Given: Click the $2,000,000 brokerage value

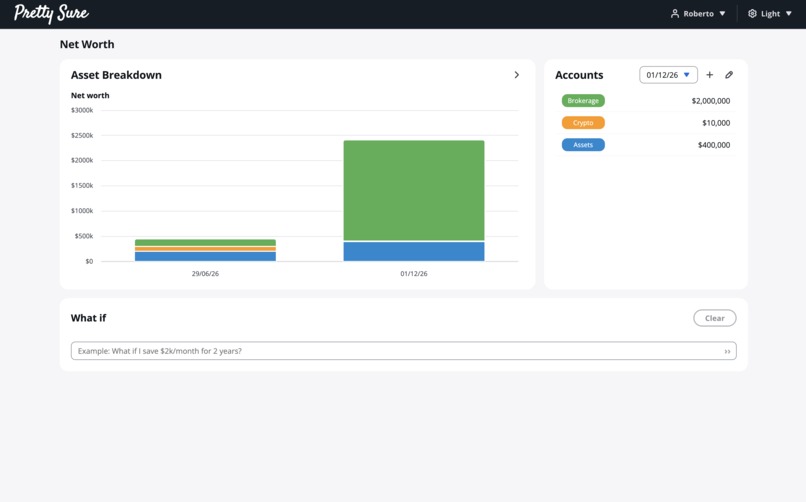Looking at the screenshot, I should pos(710,101).
